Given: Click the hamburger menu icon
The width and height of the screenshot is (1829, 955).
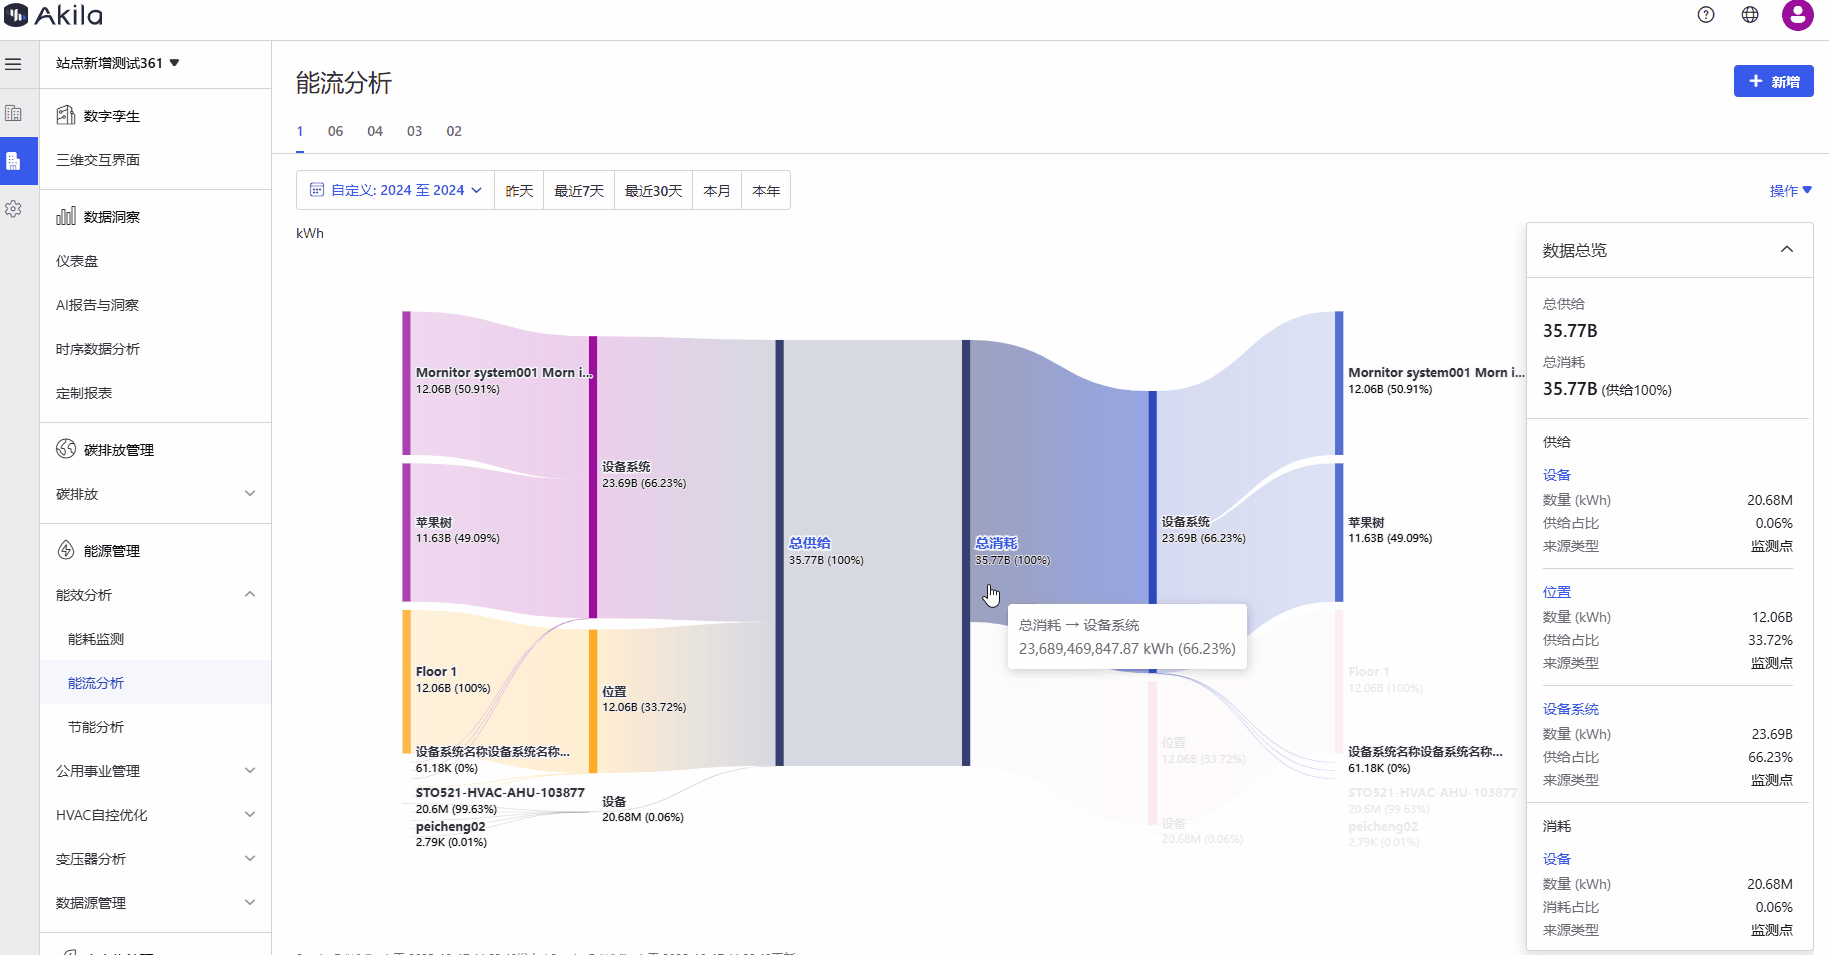Looking at the screenshot, I should (13, 64).
